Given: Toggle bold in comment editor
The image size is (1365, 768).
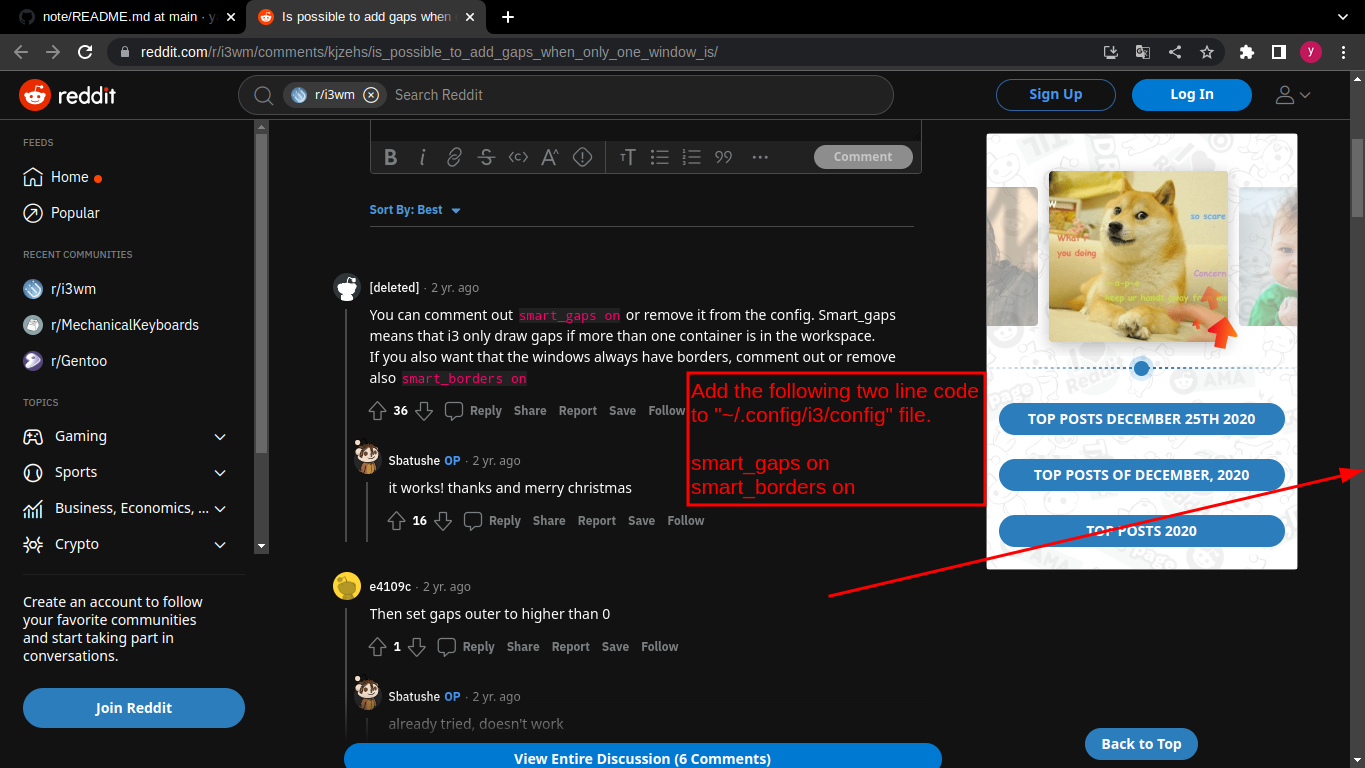Looking at the screenshot, I should pyautogui.click(x=391, y=157).
